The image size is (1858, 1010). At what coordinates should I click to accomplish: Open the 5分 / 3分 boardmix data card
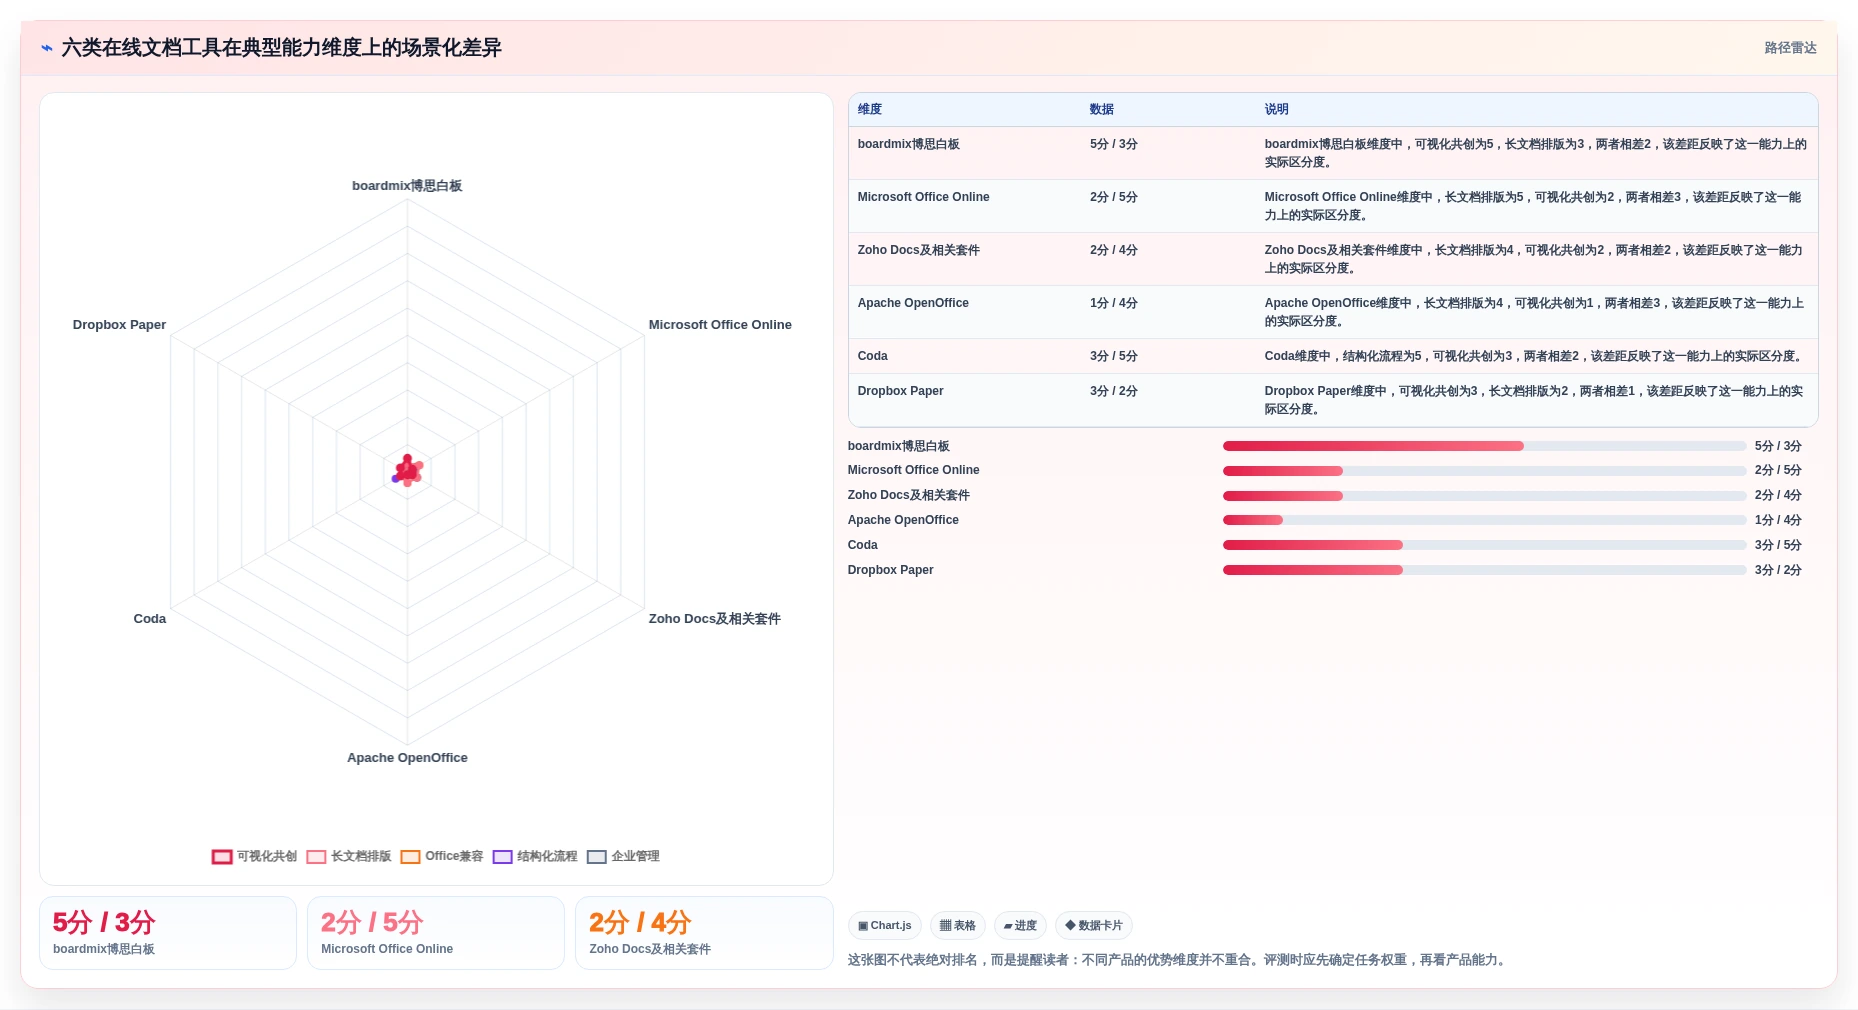(168, 933)
